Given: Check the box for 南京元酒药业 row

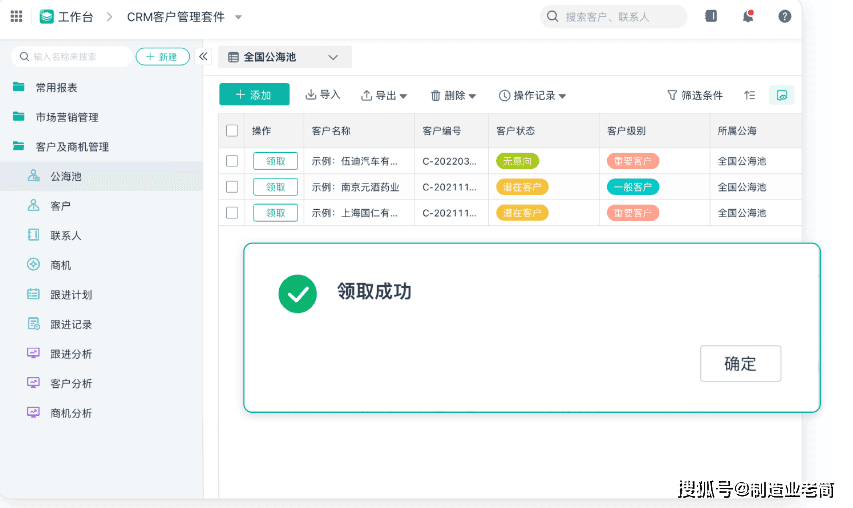Looking at the screenshot, I should pos(232,187).
